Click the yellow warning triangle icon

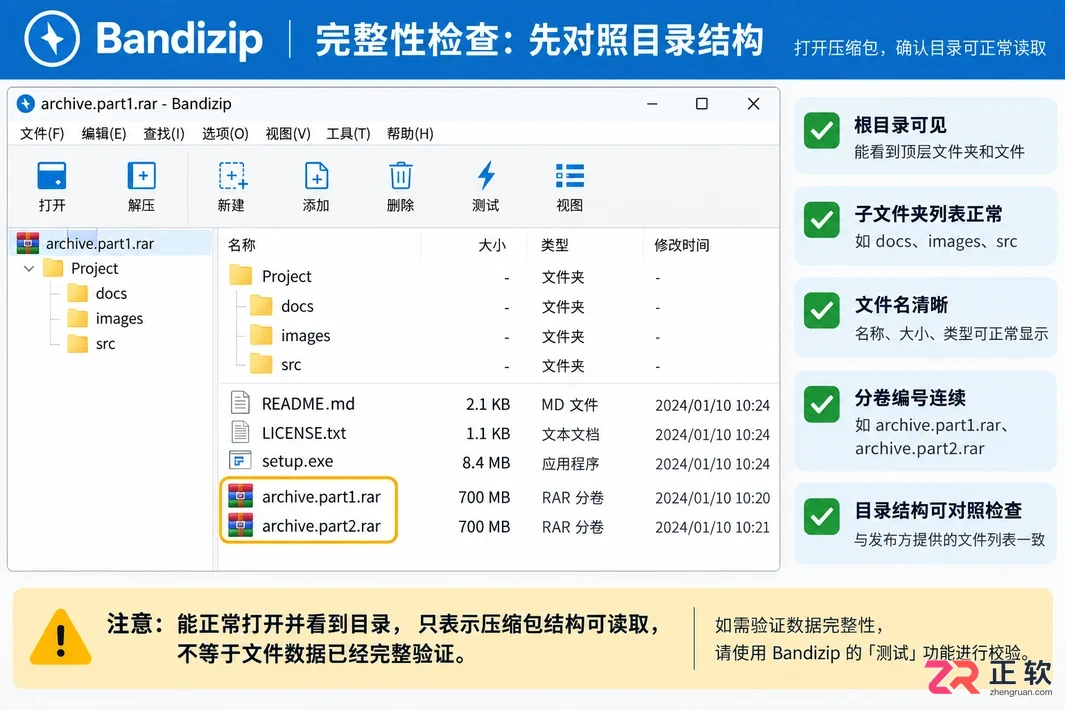[60, 637]
